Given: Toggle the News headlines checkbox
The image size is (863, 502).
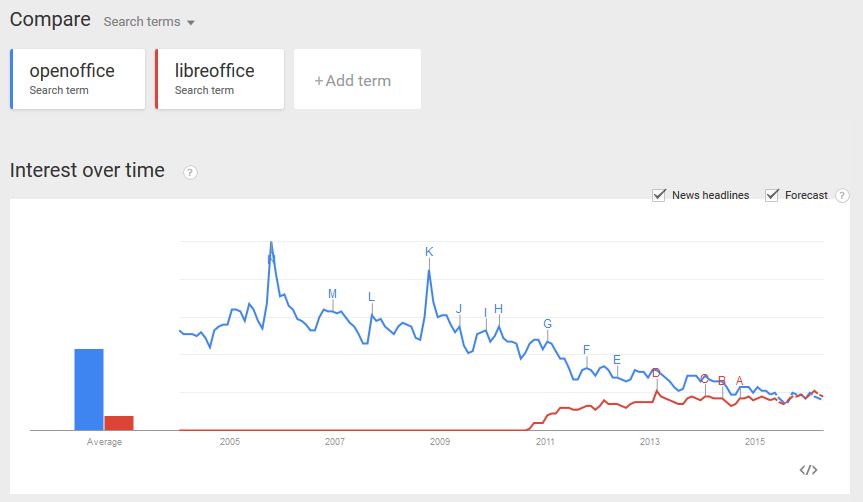Looking at the screenshot, I should pos(659,195).
